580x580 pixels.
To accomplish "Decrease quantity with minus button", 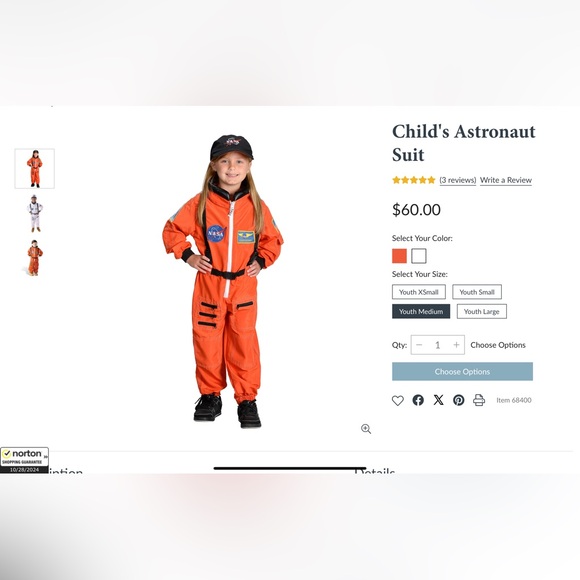I will tap(419, 345).
